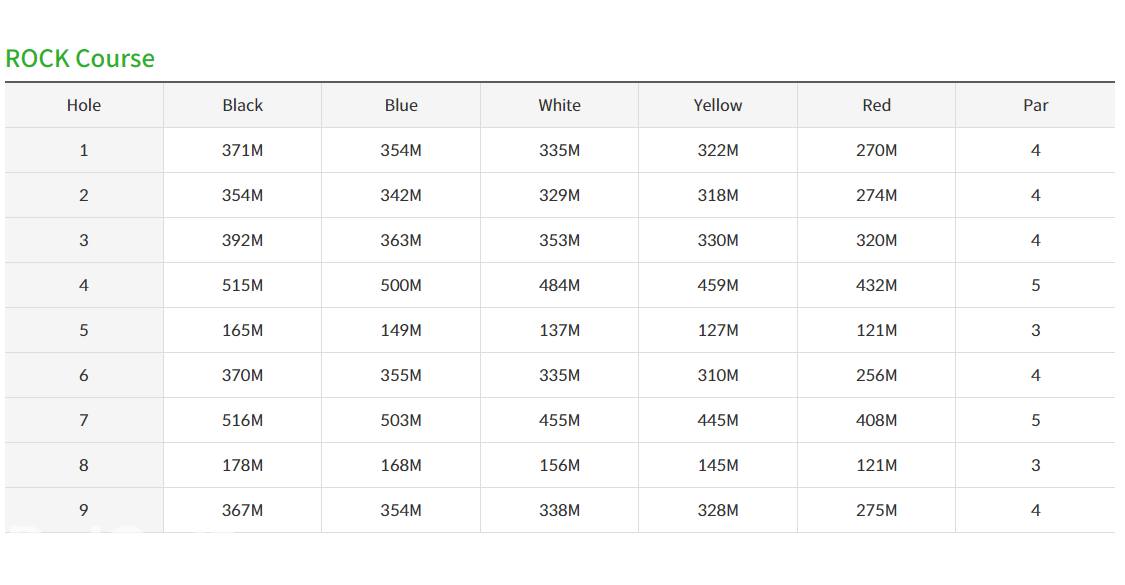Select the 503M Blue distance for hole 7

click(x=401, y=420)
